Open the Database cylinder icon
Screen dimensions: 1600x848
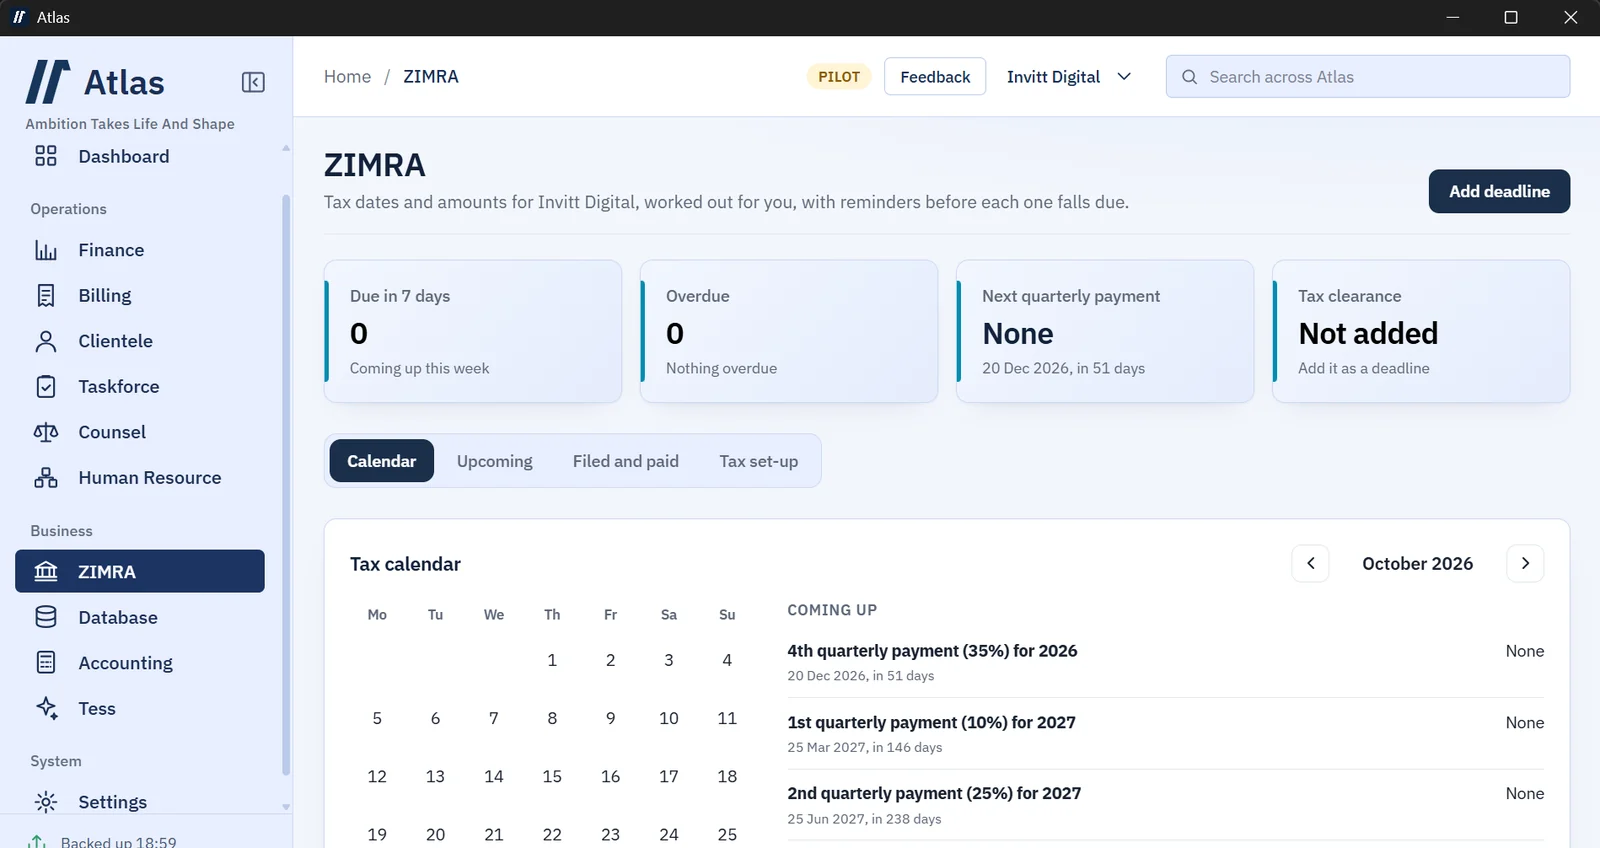(x=46, y=617)
